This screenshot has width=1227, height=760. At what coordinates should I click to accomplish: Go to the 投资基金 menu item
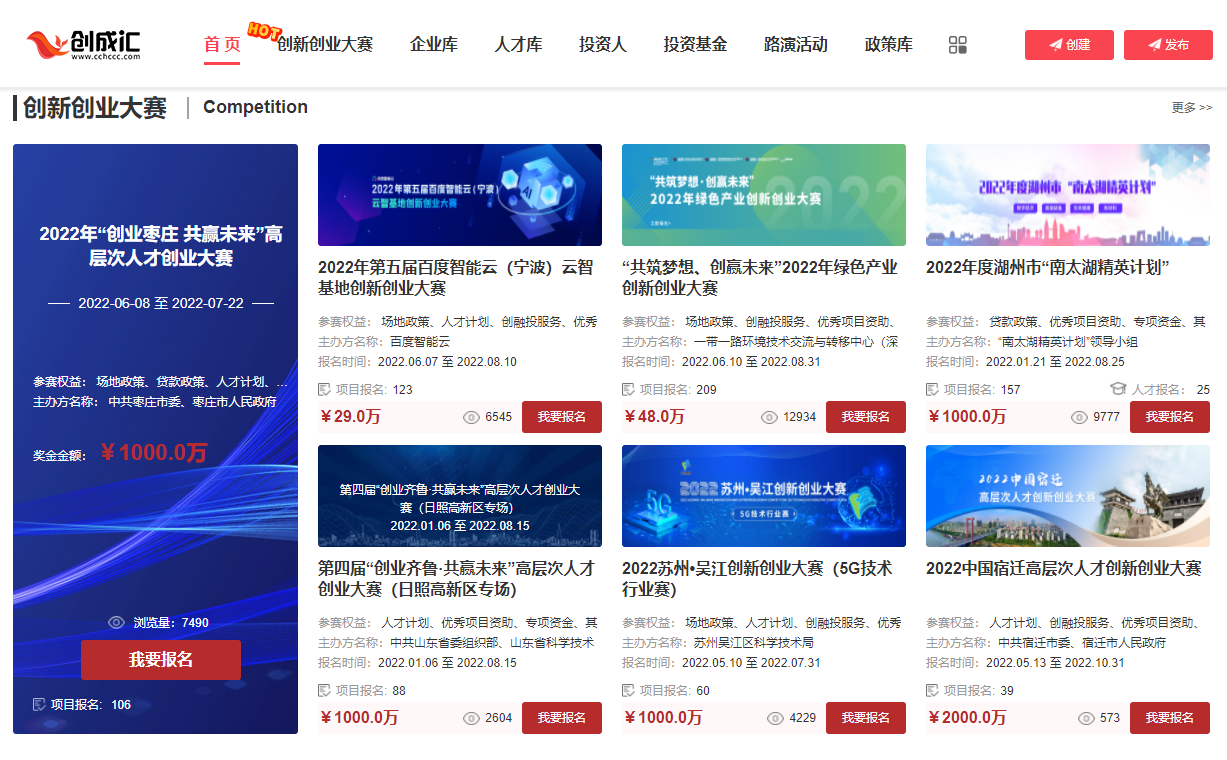pos(695,45)
